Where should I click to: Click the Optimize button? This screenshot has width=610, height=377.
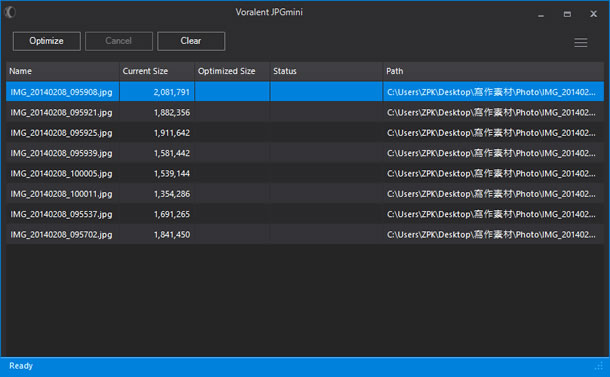point(47,41)
